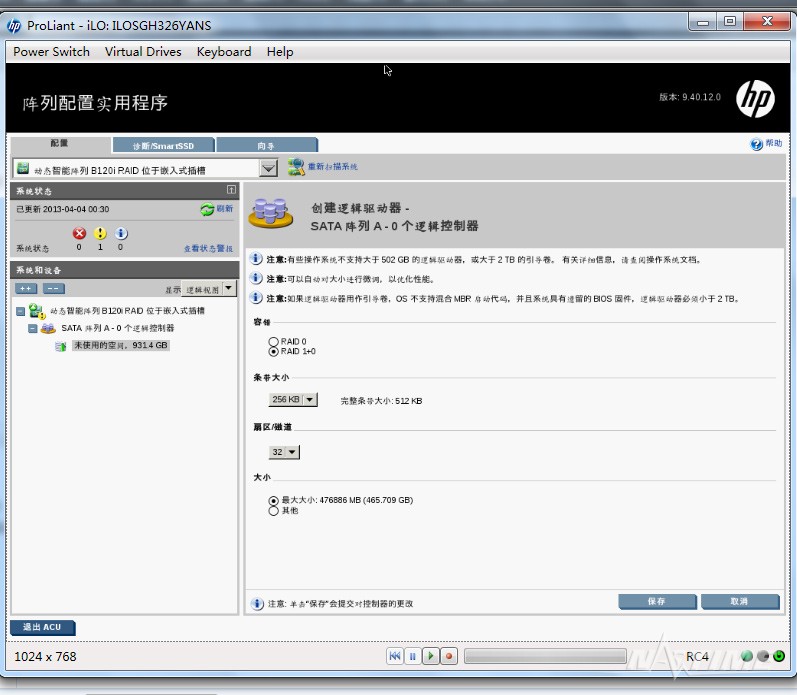Collapse the B120i RAID controller tree node

point(20,311)
